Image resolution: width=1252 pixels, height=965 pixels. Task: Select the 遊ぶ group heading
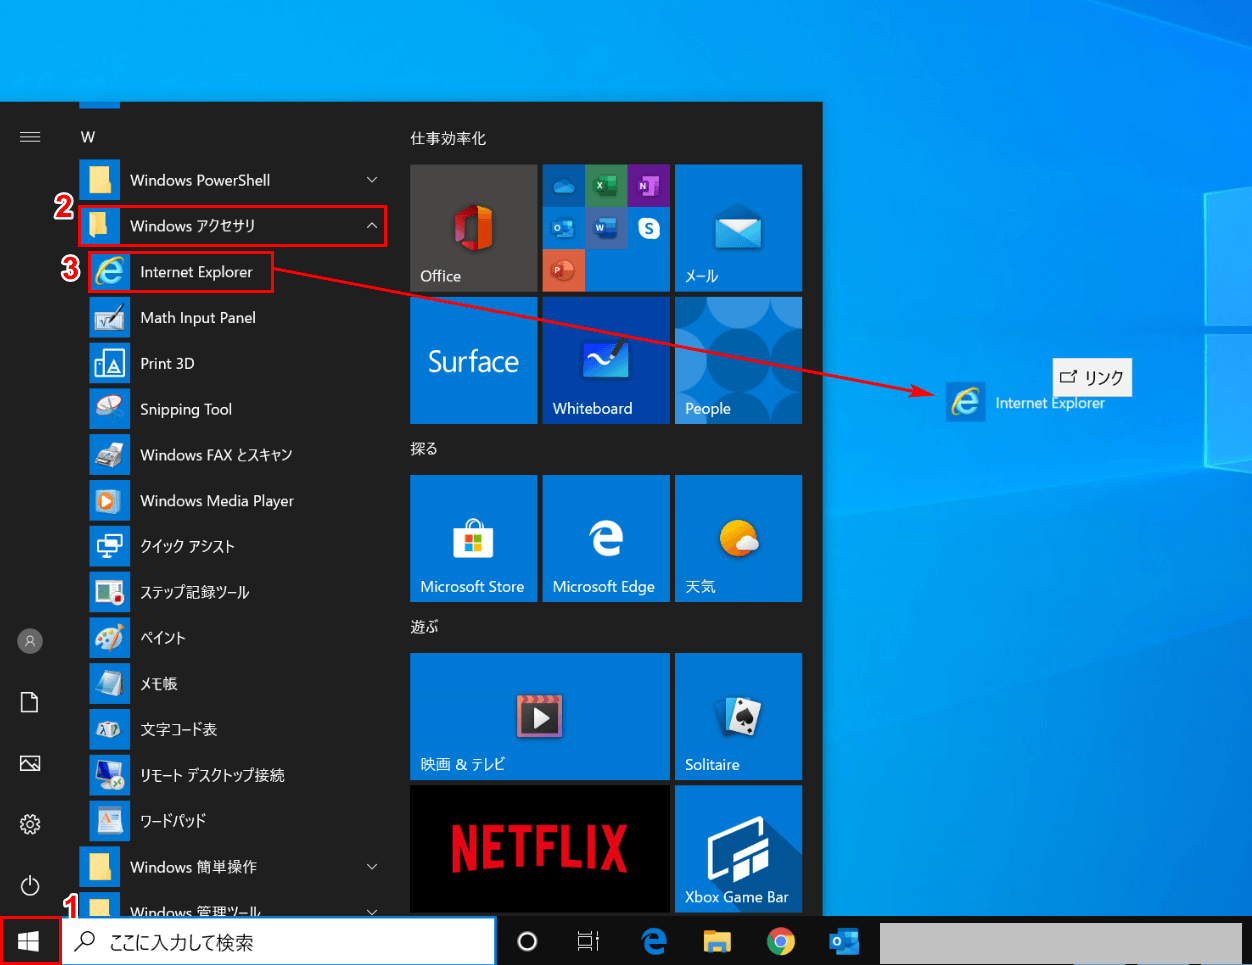424,627
